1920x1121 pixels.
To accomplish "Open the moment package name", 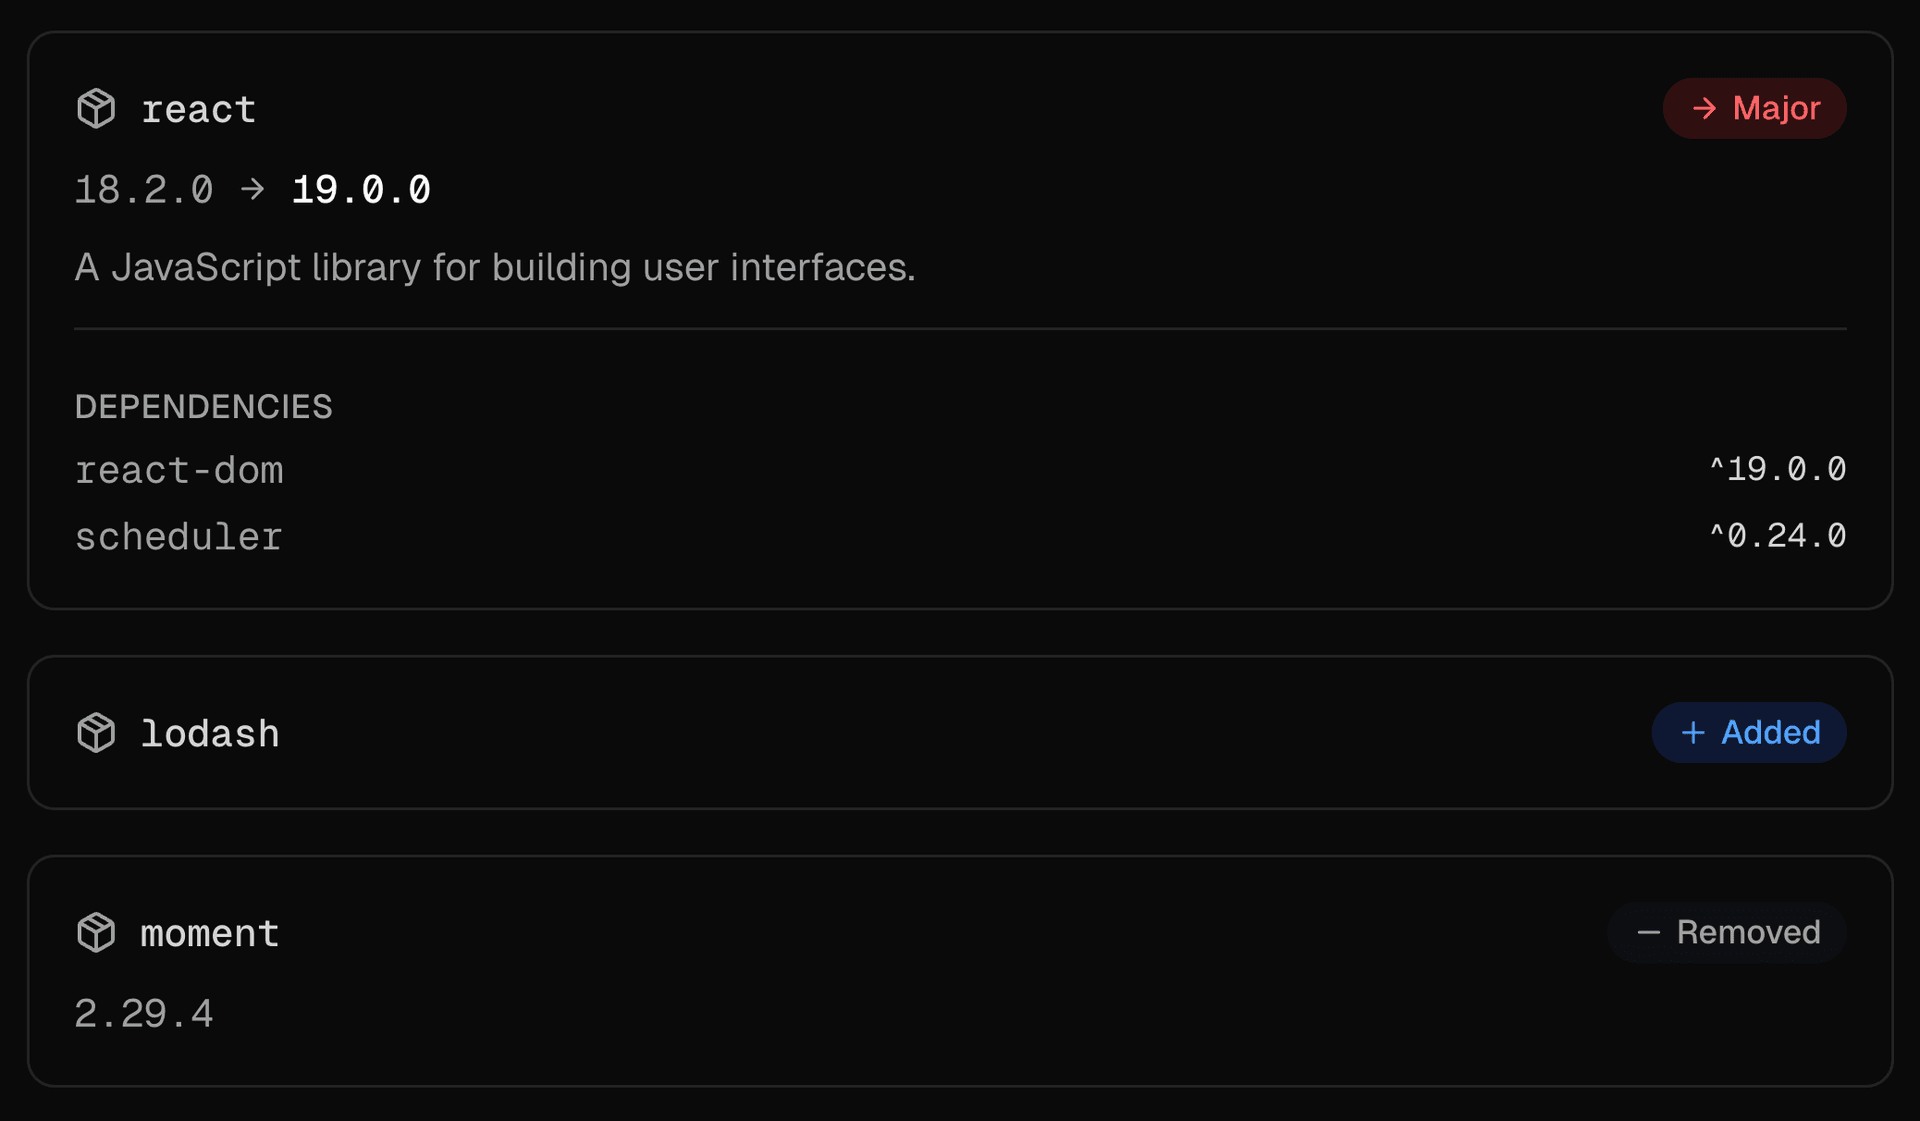I will (x=209, y=934).
